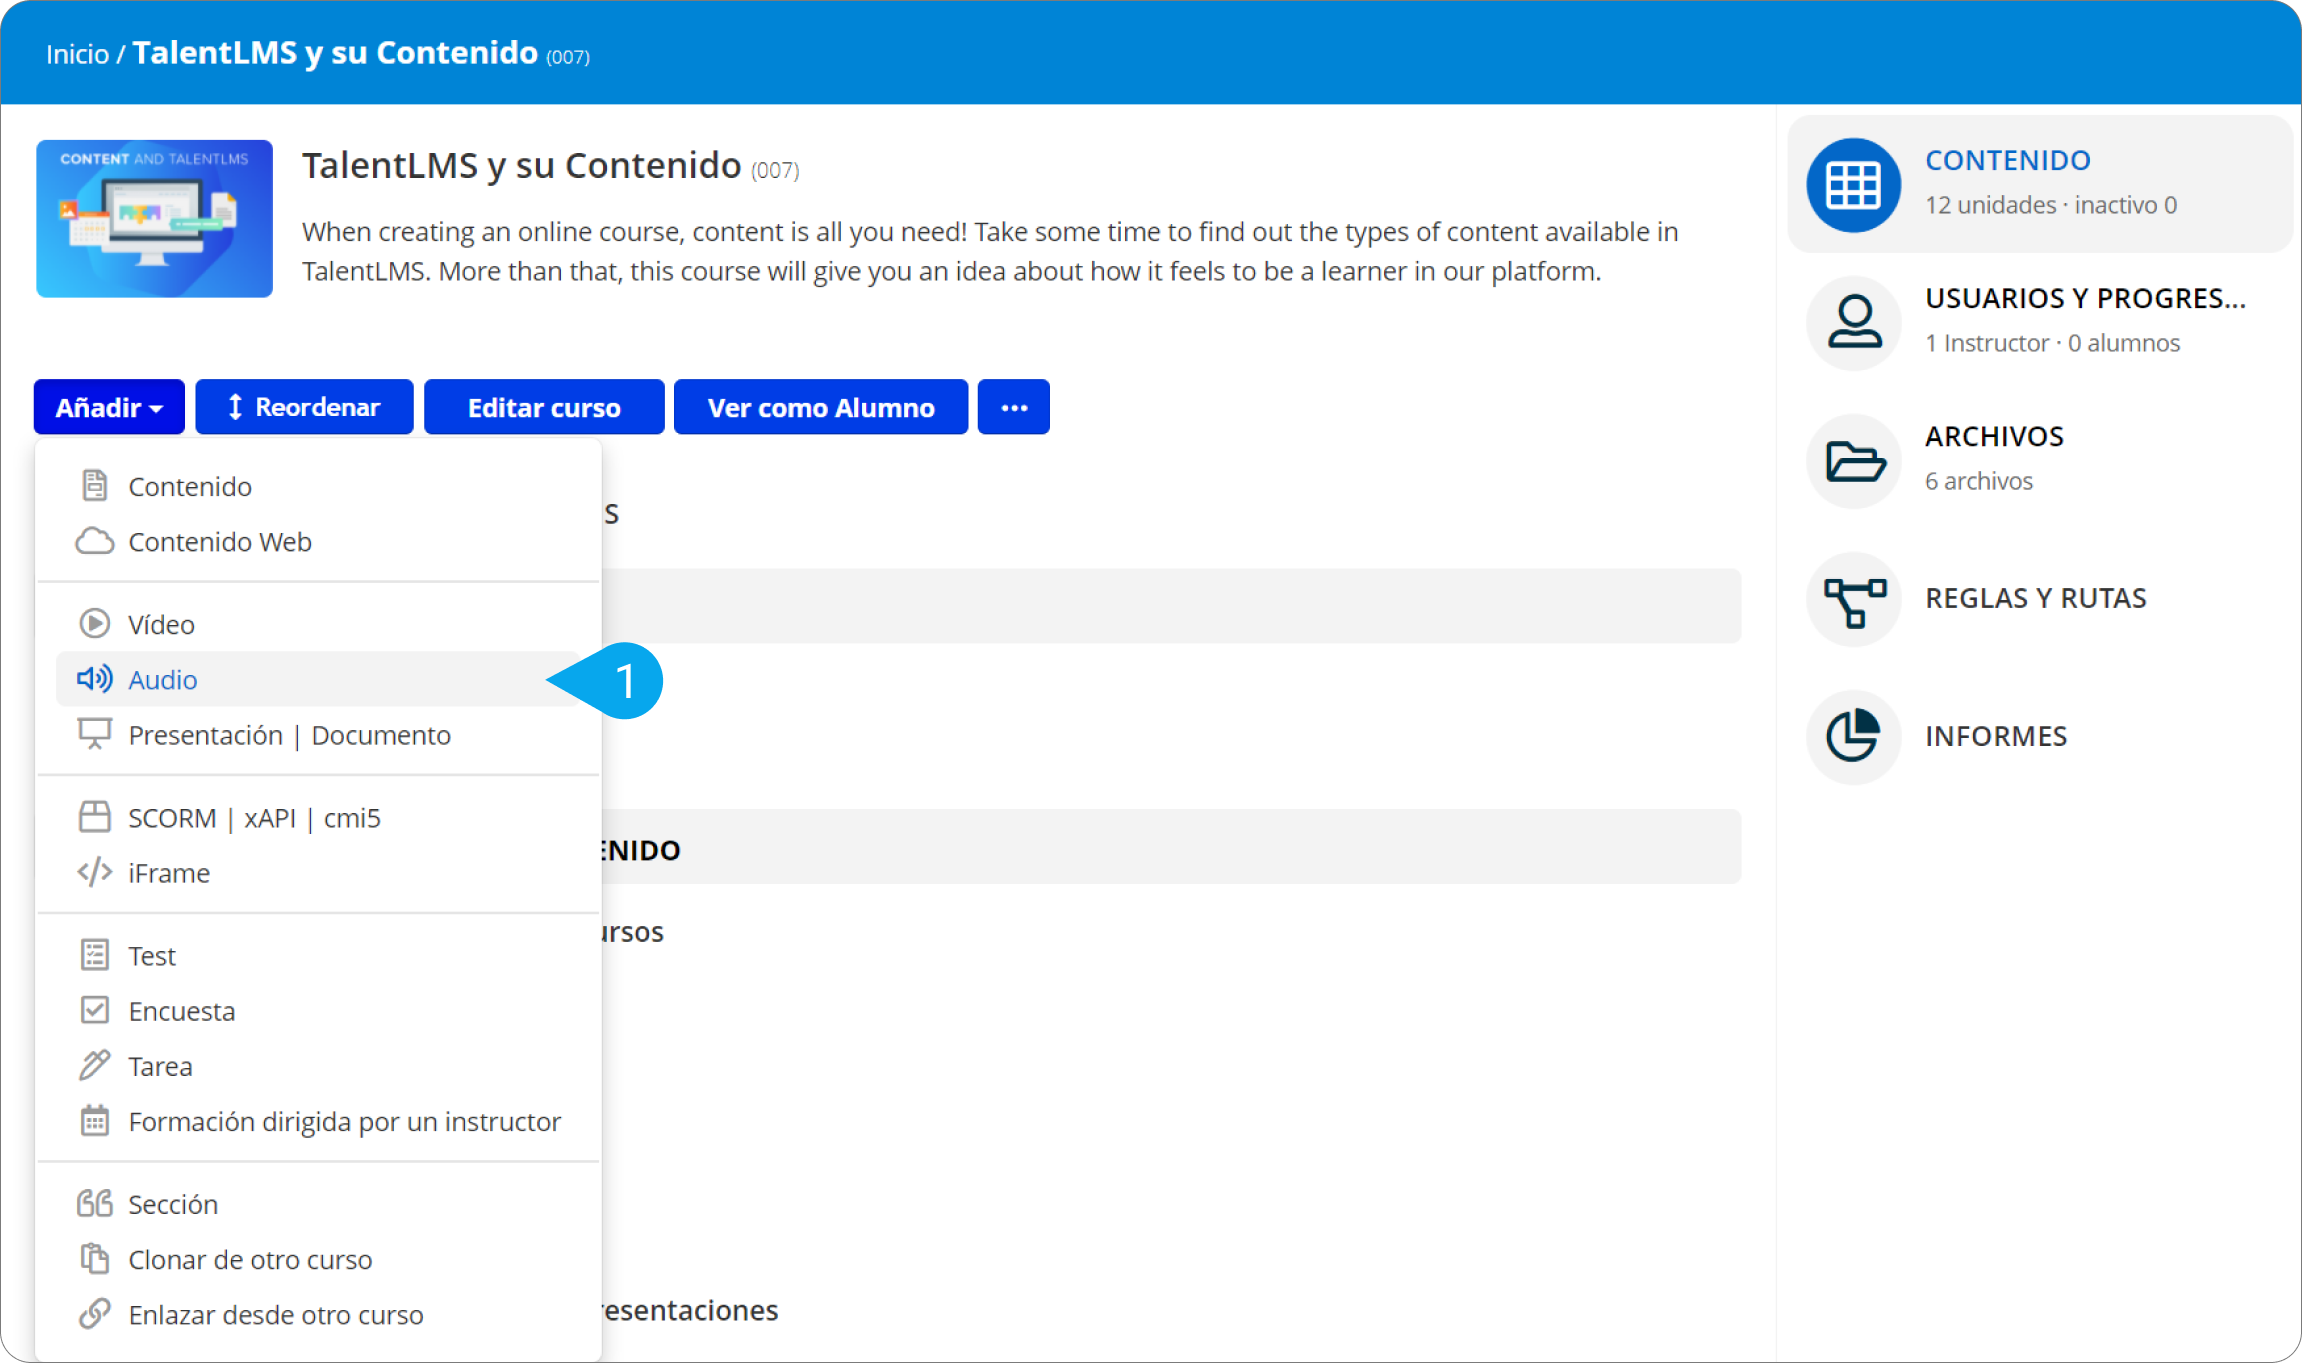Click the Contenido document icon

(x=94, y=485)
